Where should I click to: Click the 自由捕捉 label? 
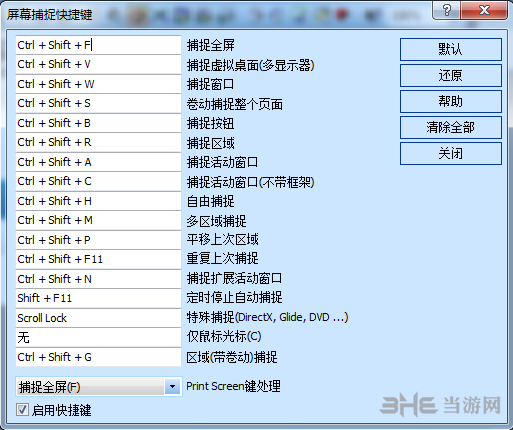[x=211, y=201]
